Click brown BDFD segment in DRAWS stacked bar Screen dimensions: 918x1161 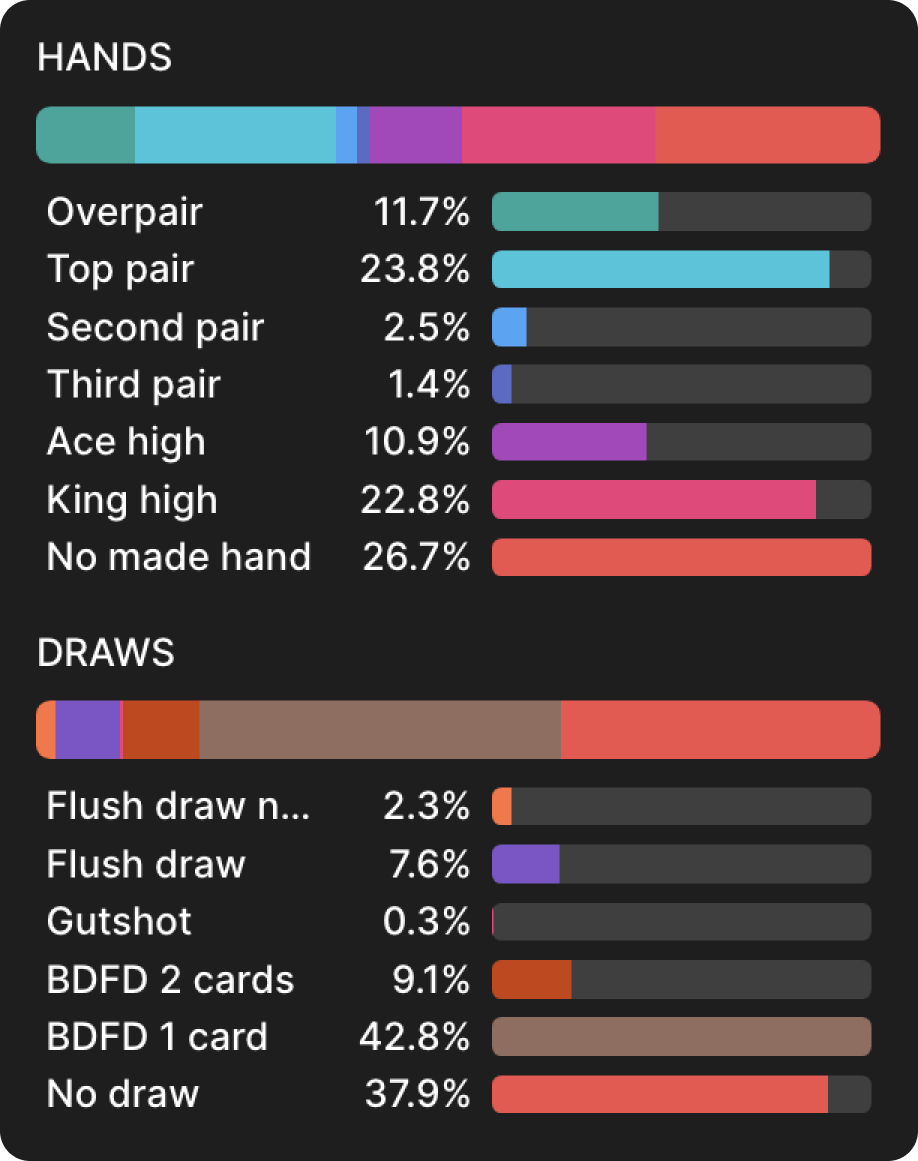click(x=380, y=730)
